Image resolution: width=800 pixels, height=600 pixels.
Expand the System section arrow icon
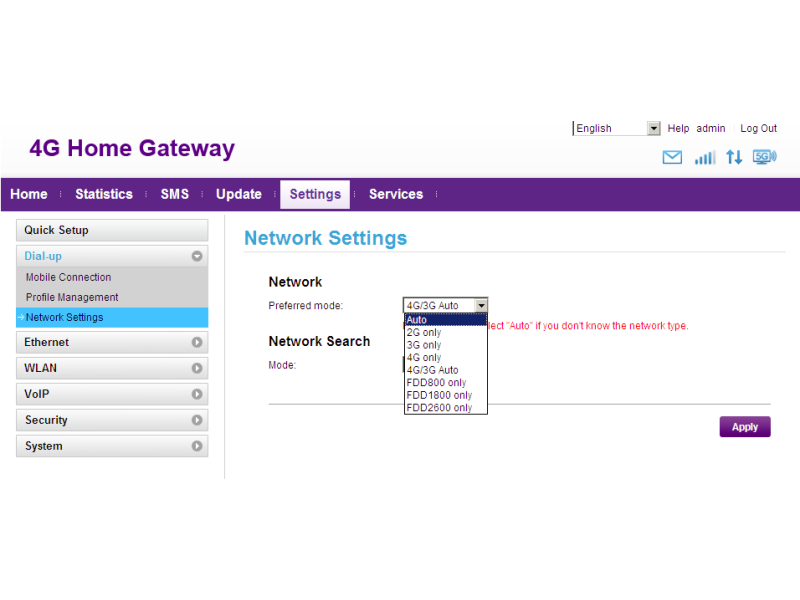pos(197,446)
